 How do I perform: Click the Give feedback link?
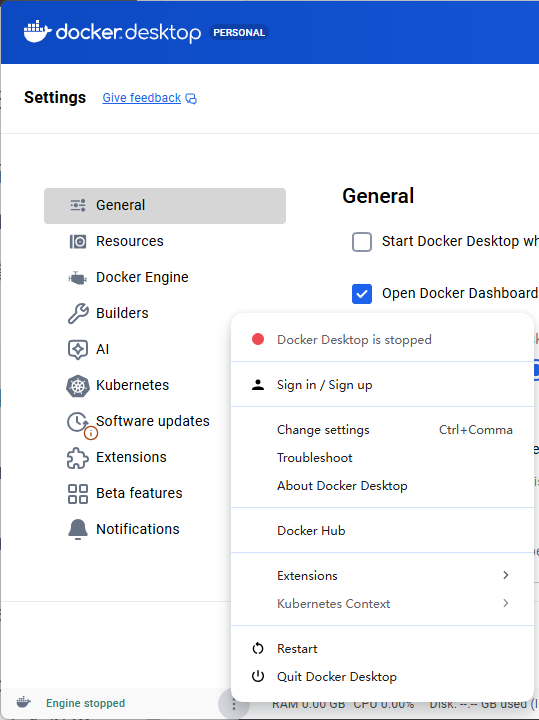click(142, 98)
